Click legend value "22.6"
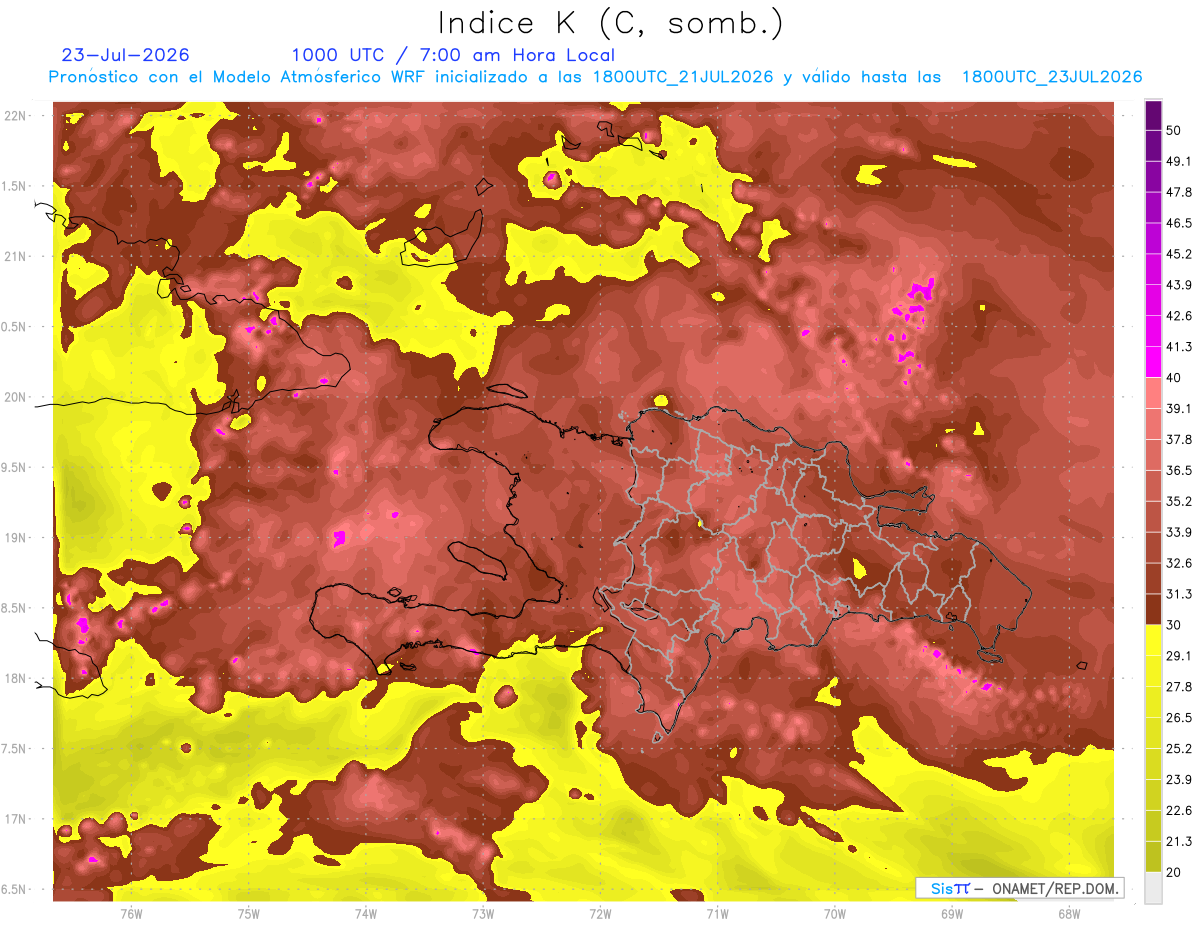Image resolution: width=1200 pixels, height=927 pixels. [x=1179, y=810]
